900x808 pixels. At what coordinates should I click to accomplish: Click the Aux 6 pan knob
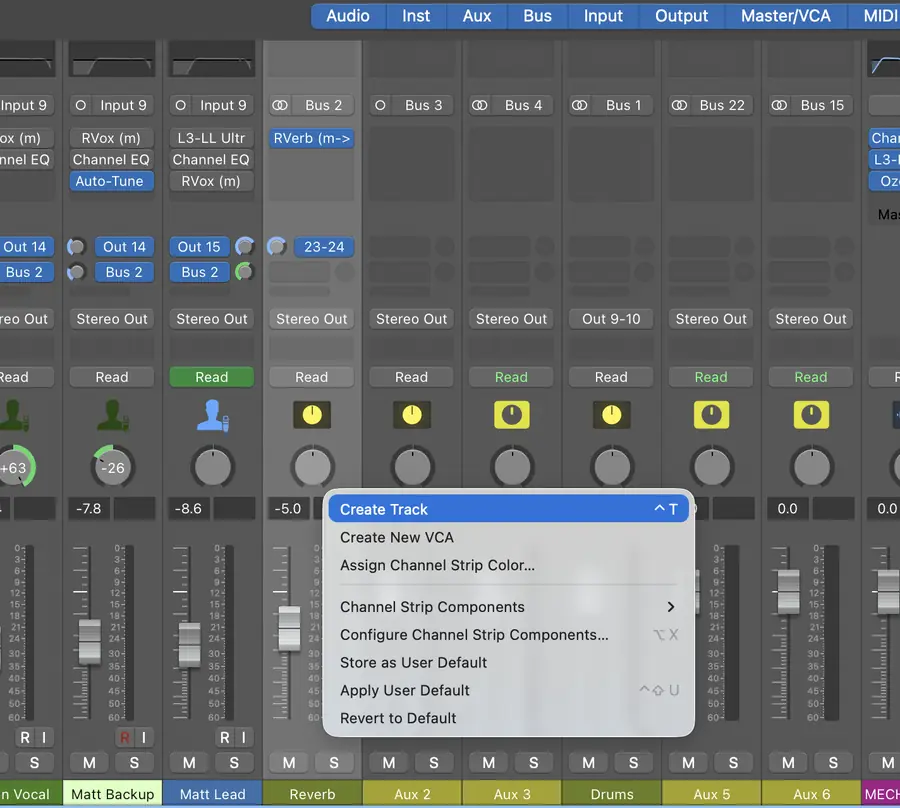[812, 467]
